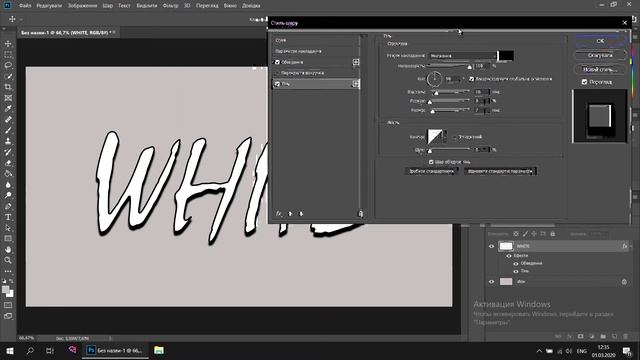Delete layer trash icon in Layers panel

point(625,336)
